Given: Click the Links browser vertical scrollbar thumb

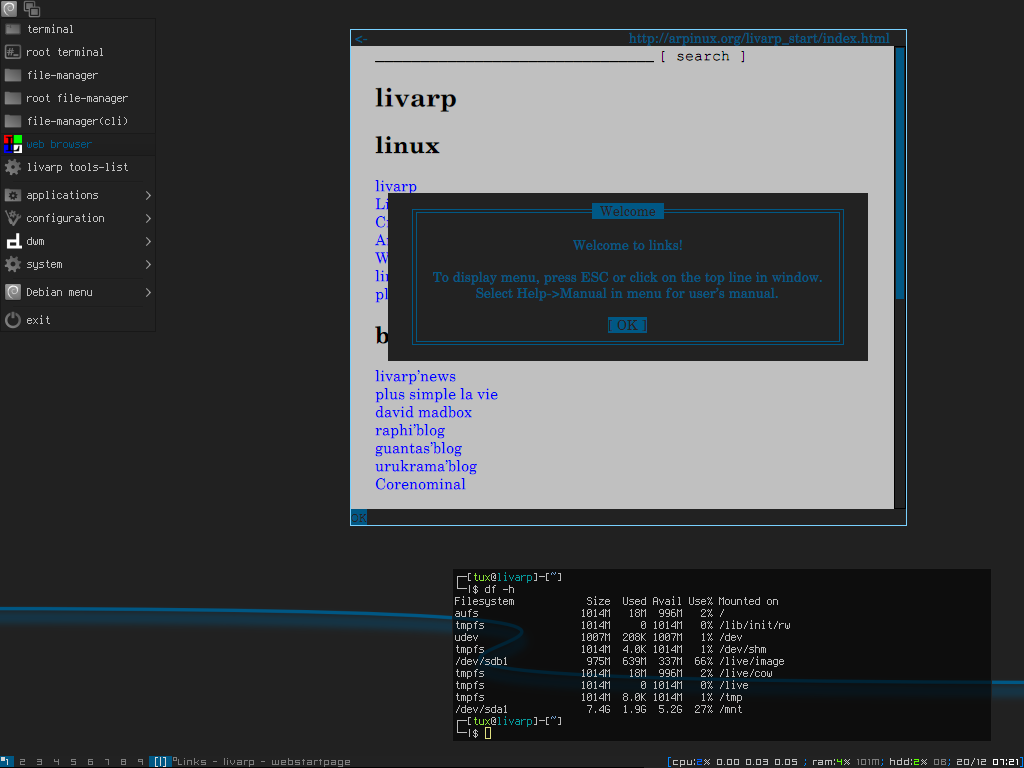Looking at the screenshot, I should coord(900,173).
